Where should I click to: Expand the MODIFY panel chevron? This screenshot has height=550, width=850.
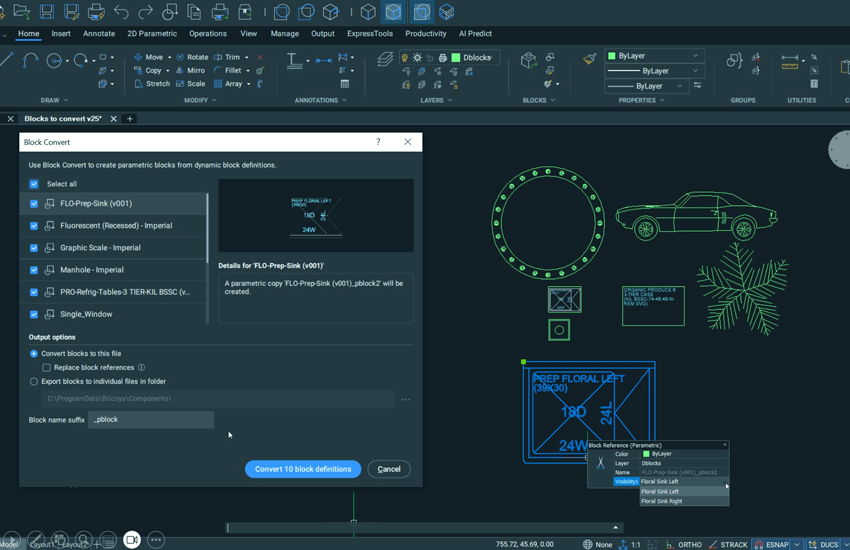pyautogui.click(x=214, y=100)
